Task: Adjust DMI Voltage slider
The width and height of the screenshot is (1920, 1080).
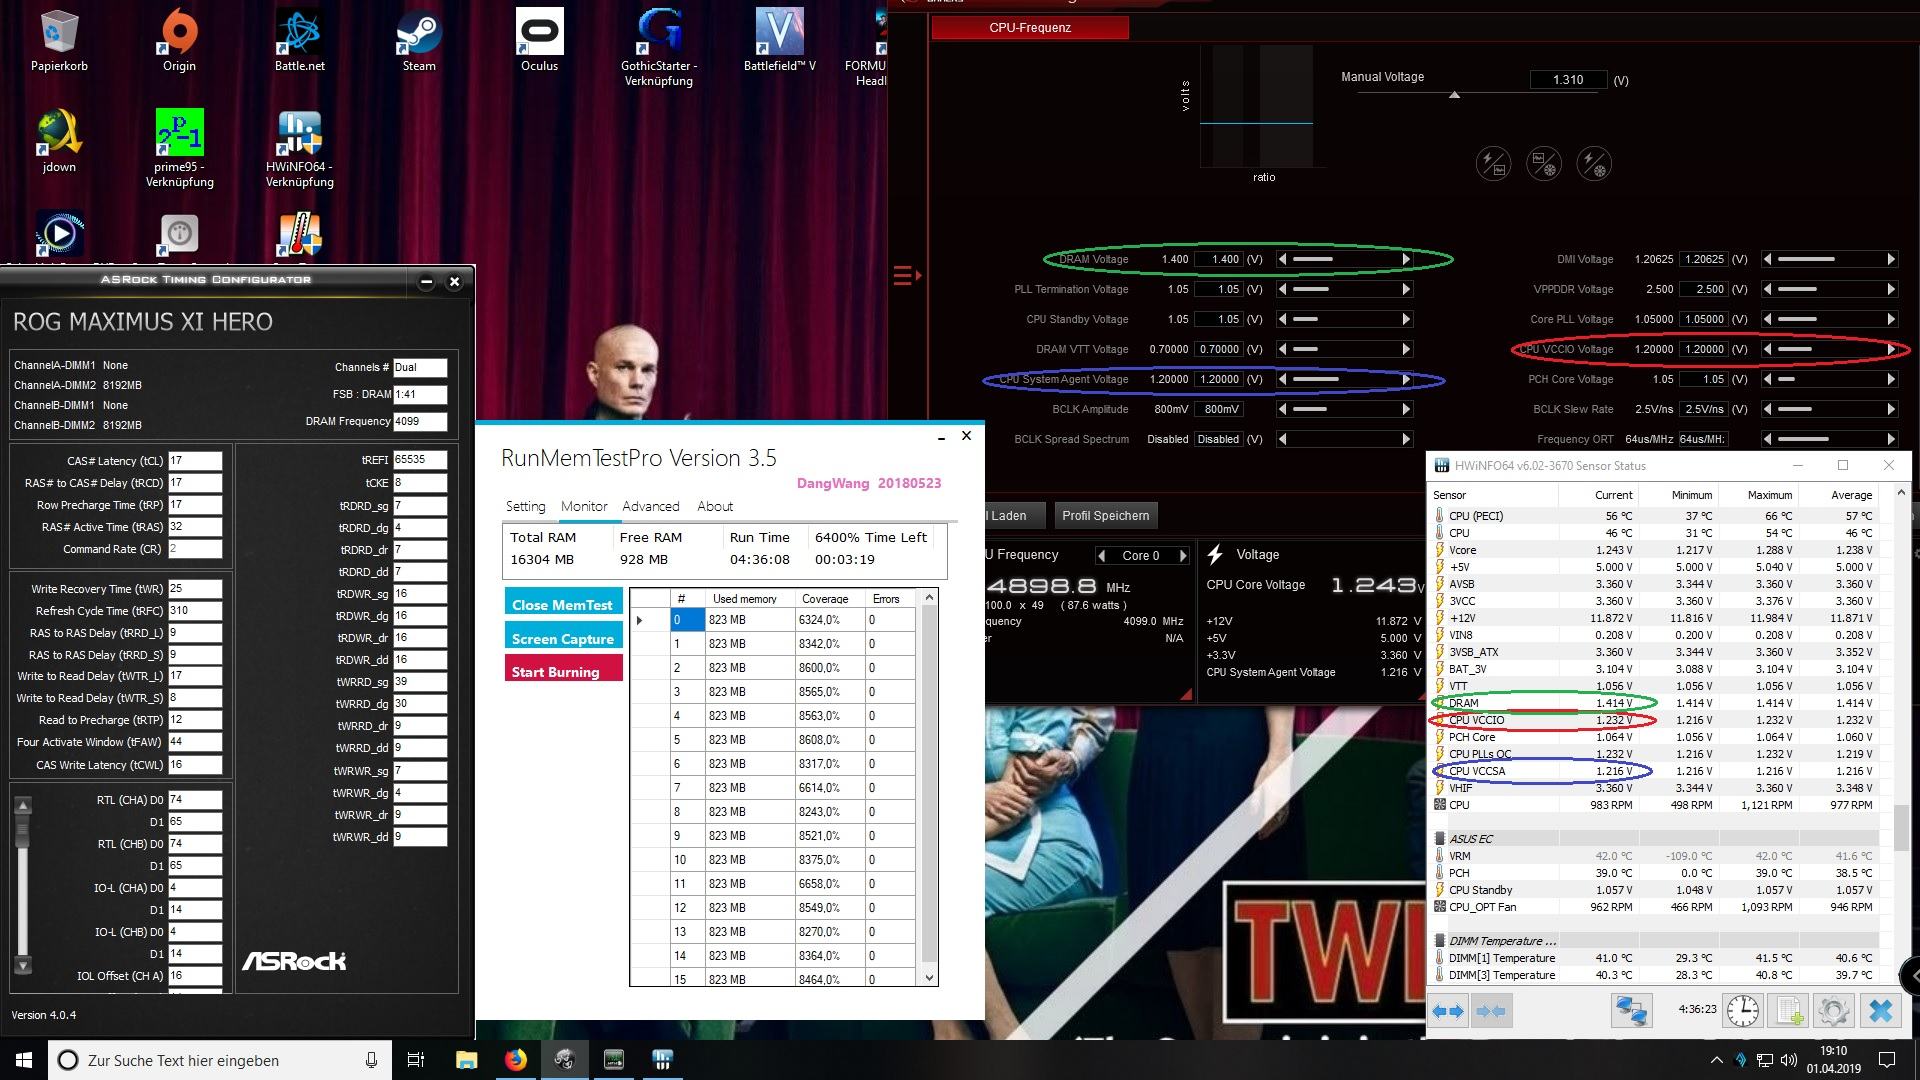Action: 1828,259
